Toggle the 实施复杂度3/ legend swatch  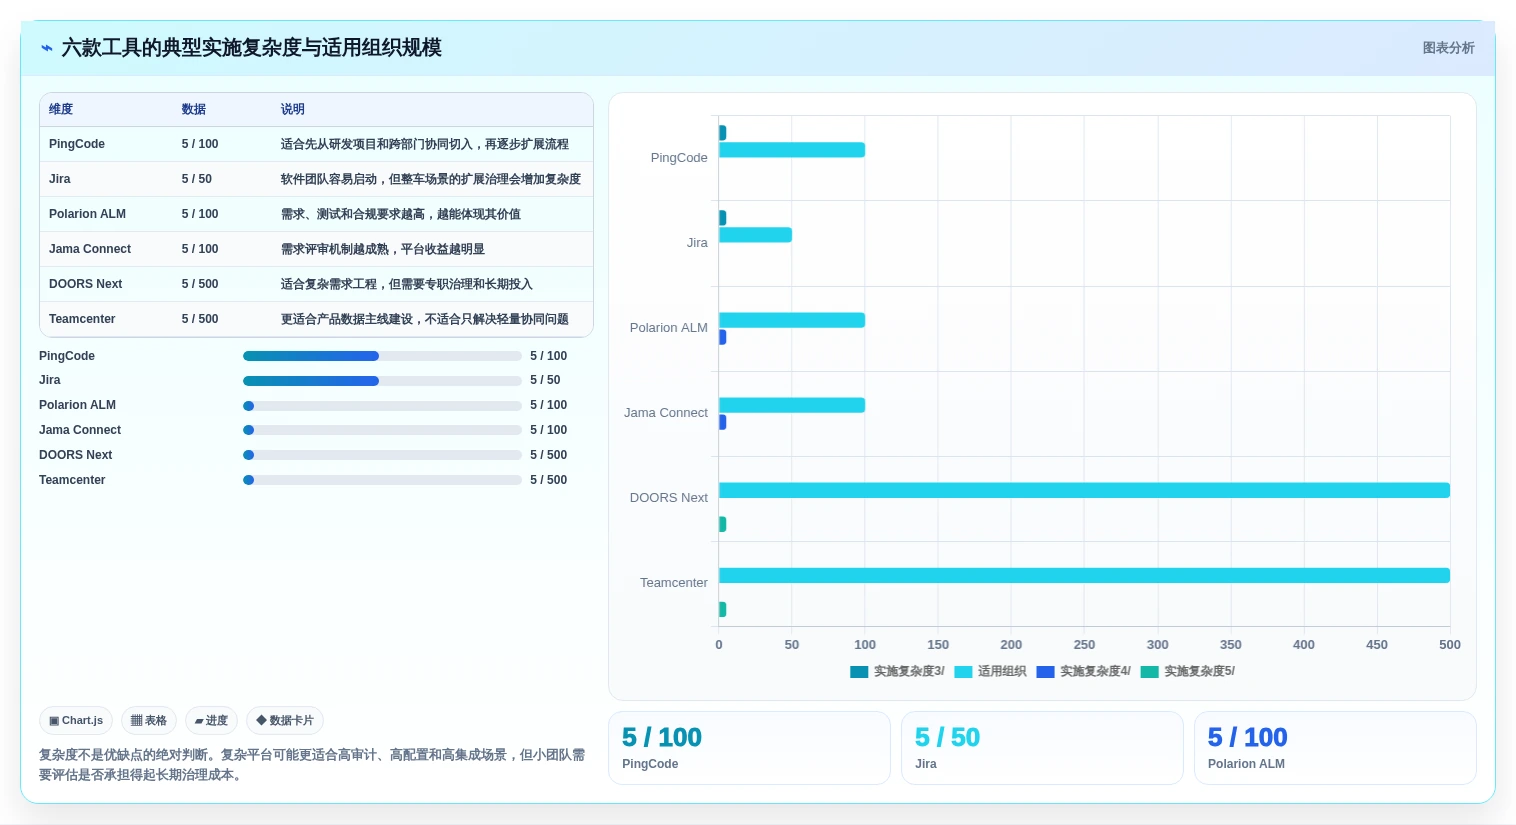click(859, 672)
